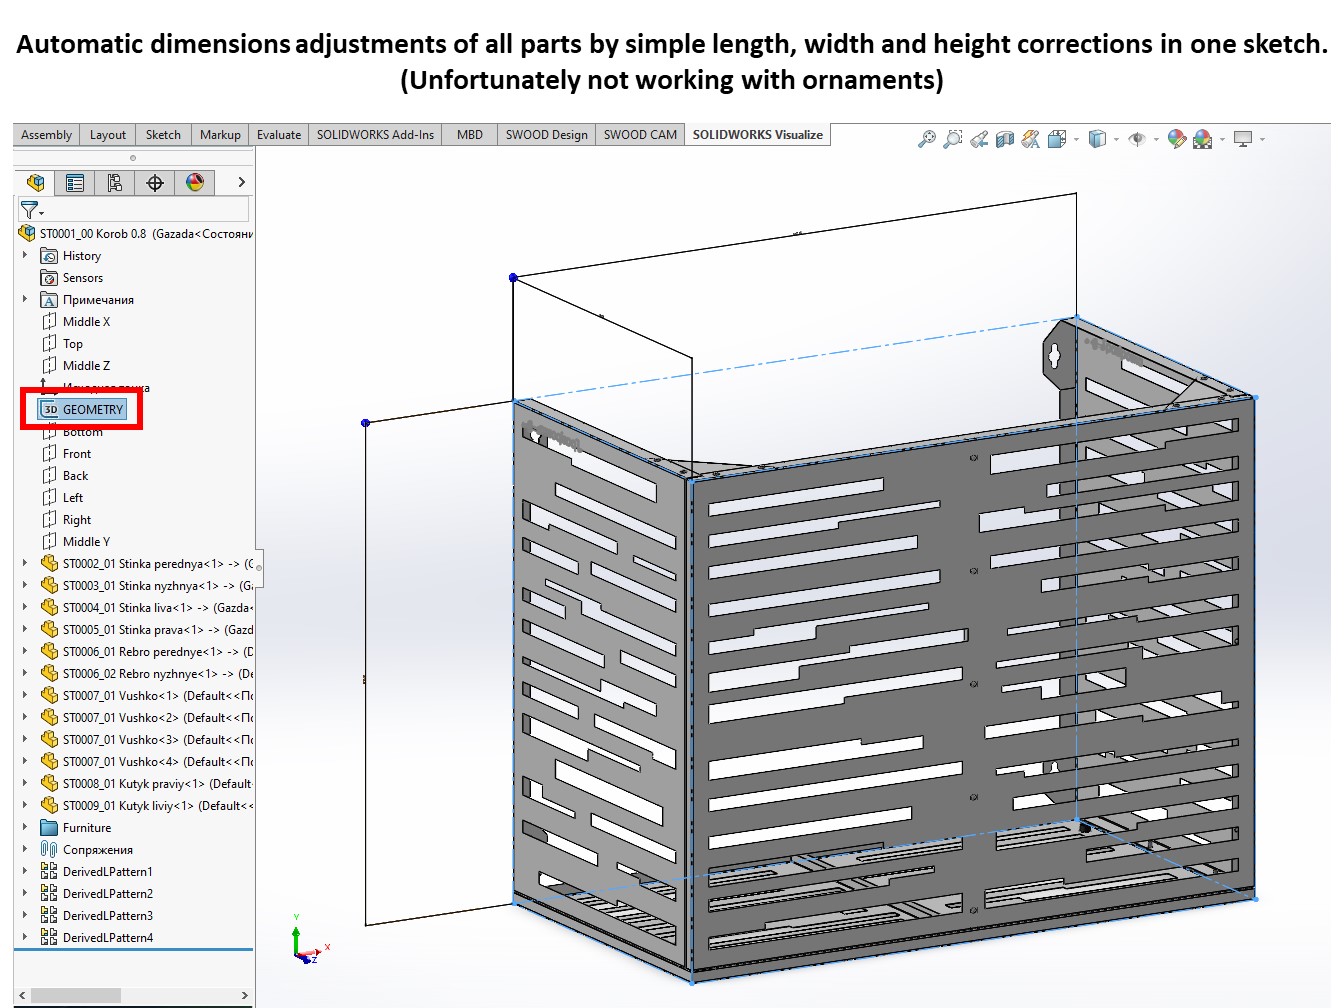
Task: Click the Edit Appearance icon
Action: tap(1177, 139)
